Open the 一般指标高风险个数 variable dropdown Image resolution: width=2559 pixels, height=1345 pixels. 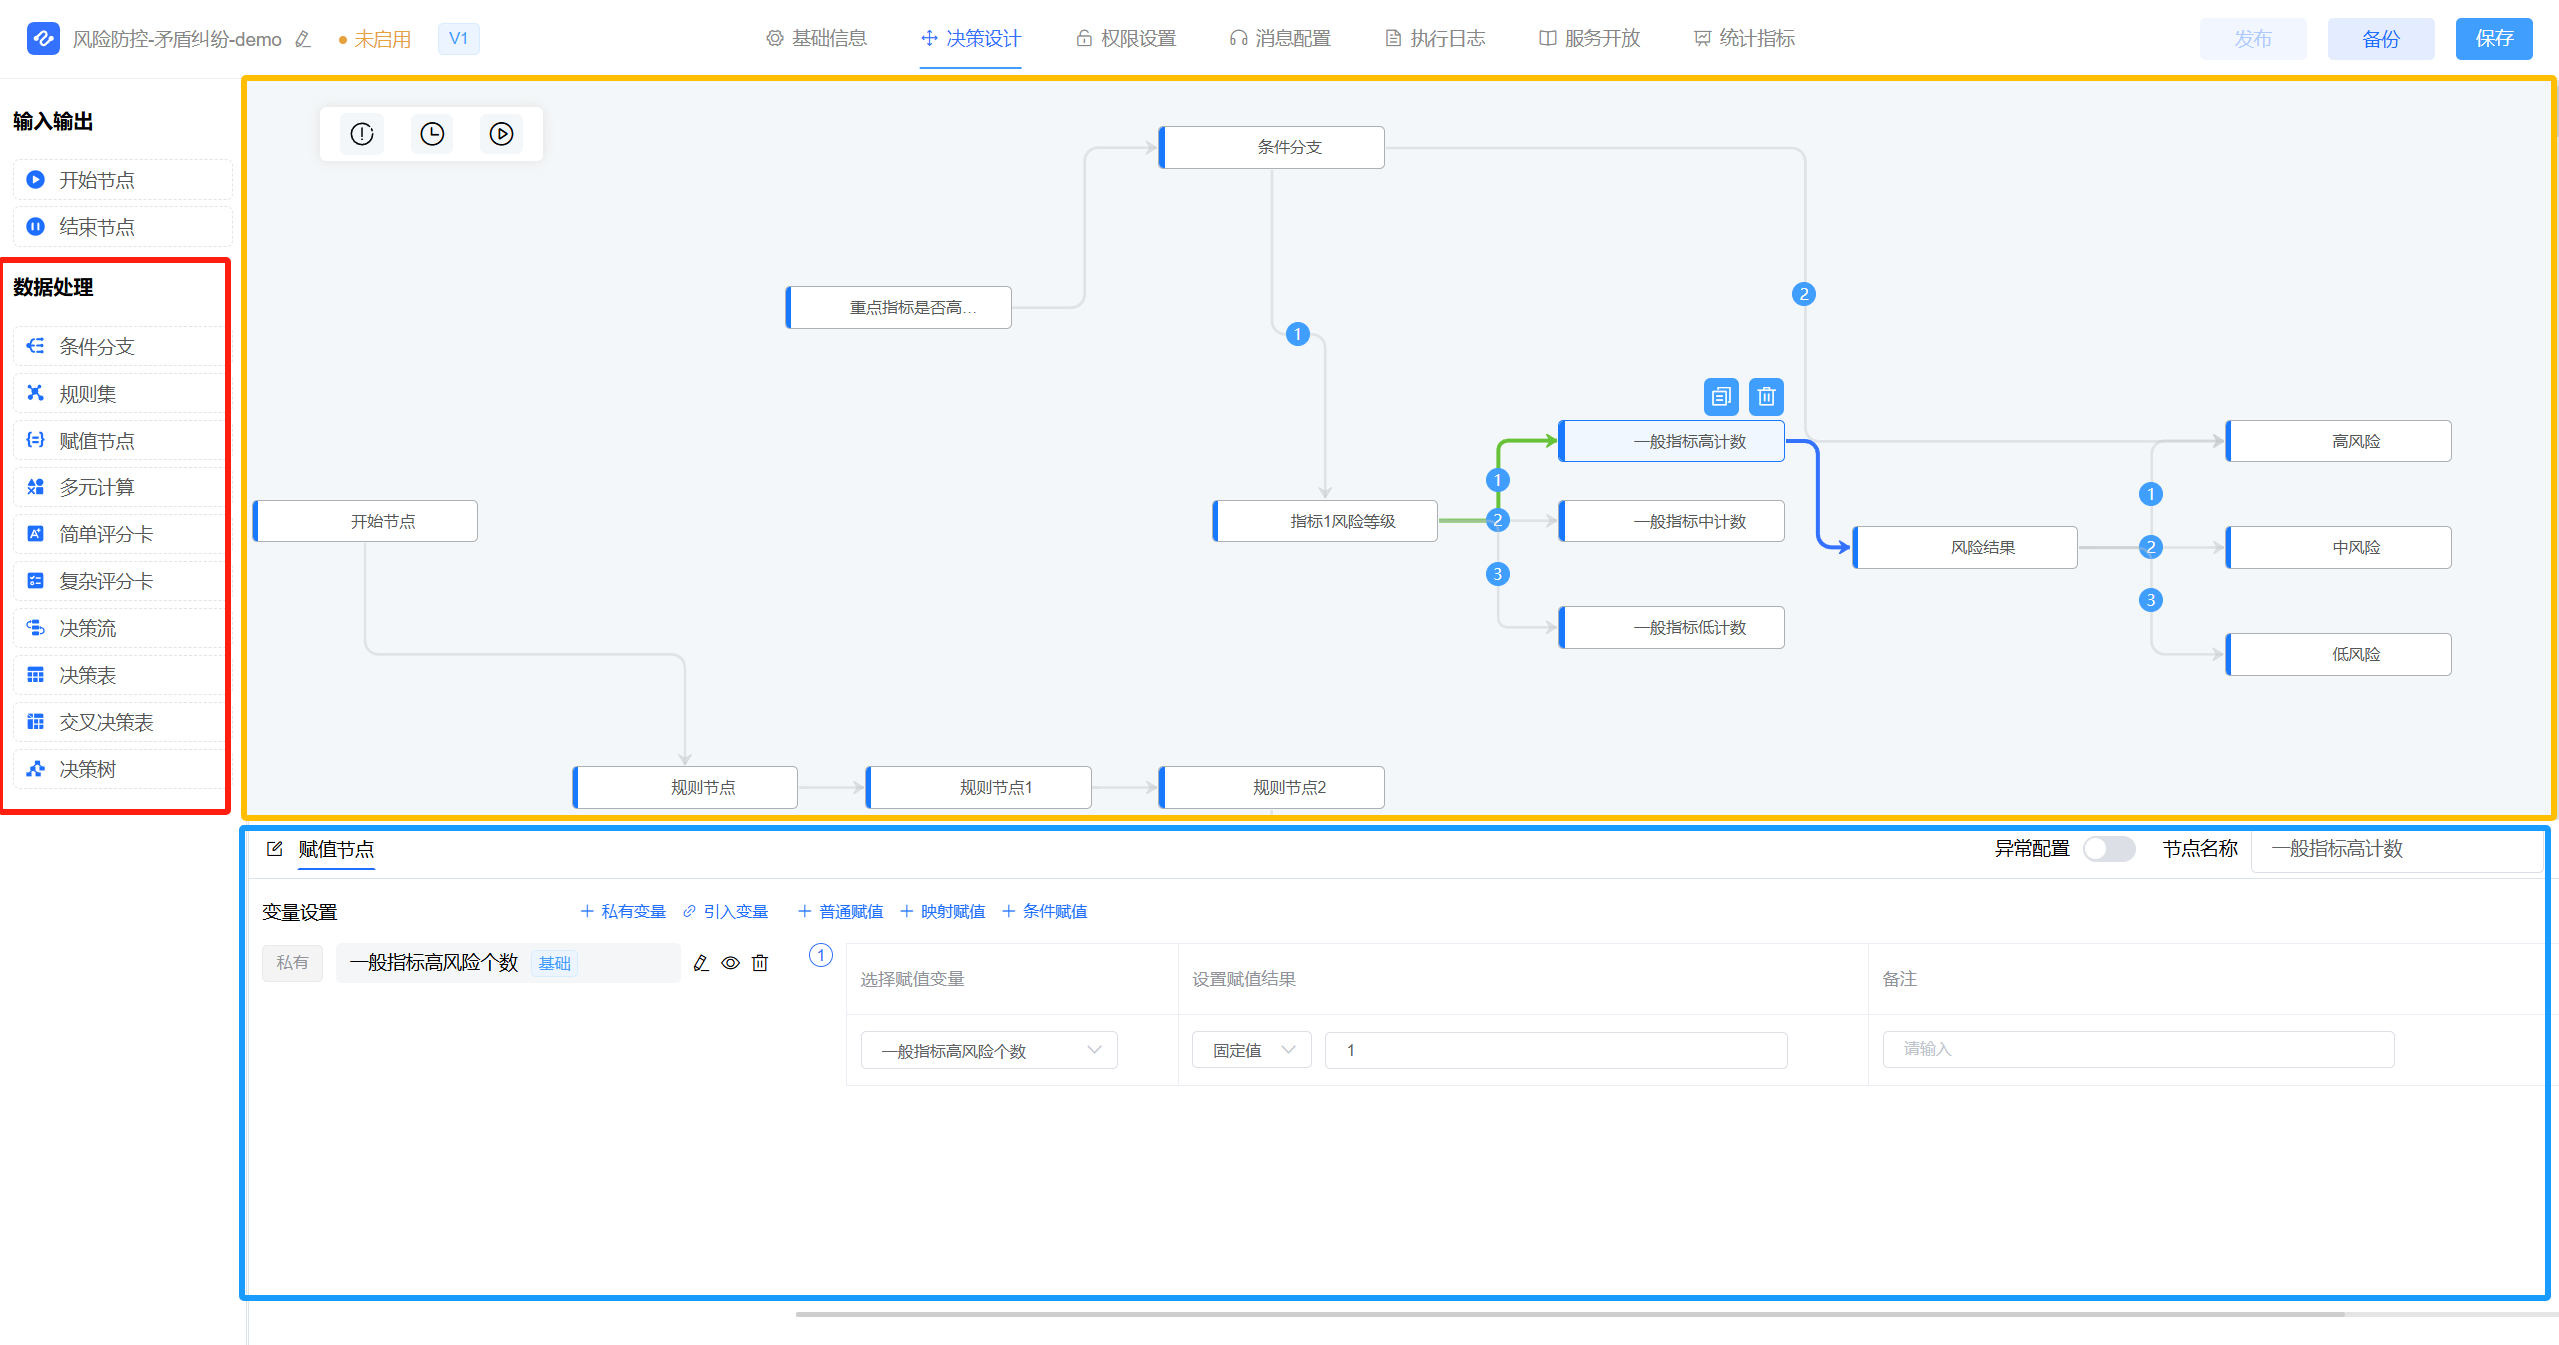pos(988,1050)
